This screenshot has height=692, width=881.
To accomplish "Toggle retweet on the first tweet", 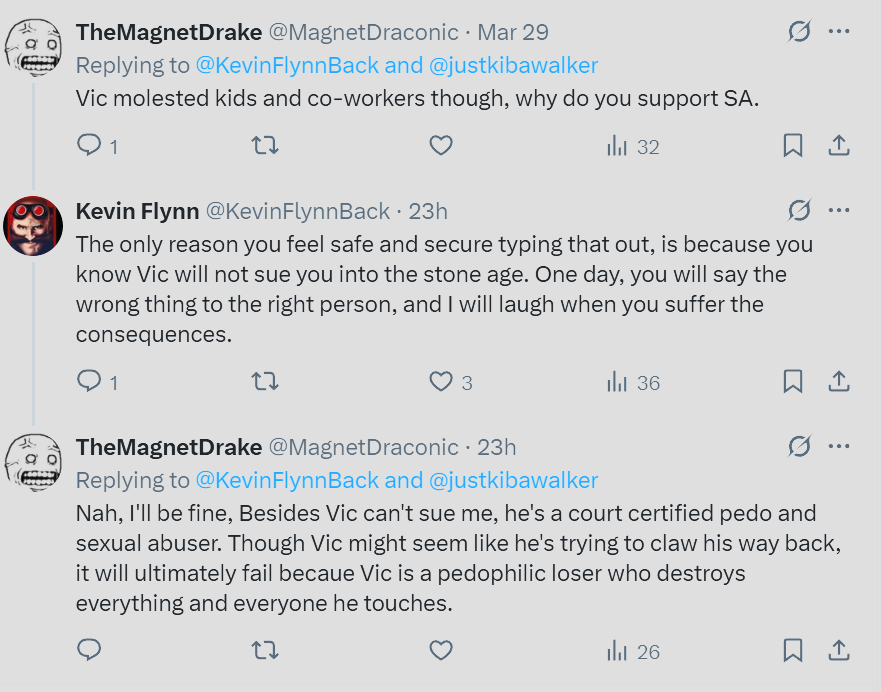I will 264,146.
